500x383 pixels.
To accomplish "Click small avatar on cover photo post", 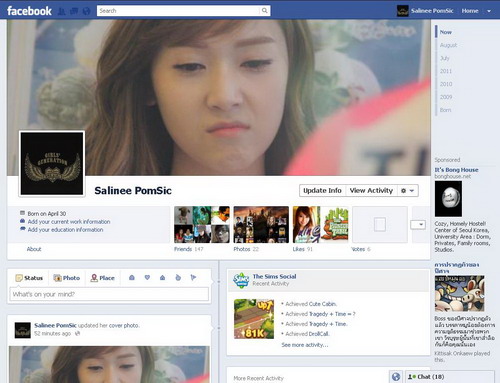I will coord(23,330).
